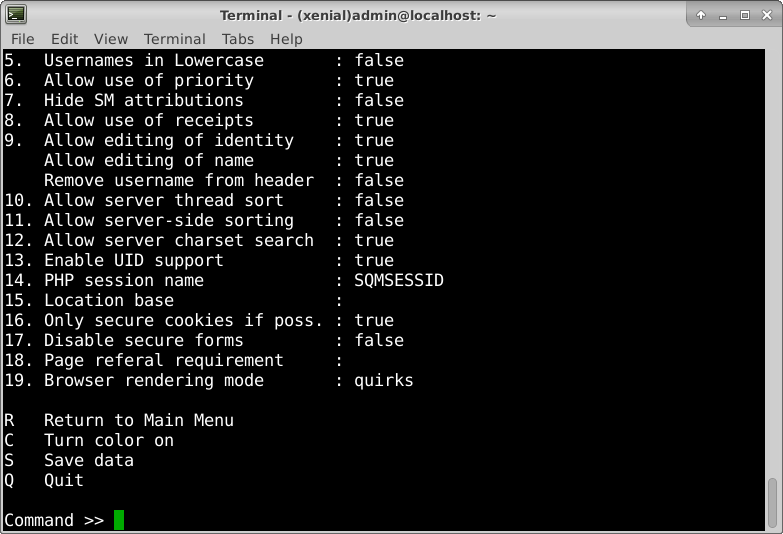Open the View menu
The height and width of the screenshot is (534, 783).
click(x=111, y=39)
